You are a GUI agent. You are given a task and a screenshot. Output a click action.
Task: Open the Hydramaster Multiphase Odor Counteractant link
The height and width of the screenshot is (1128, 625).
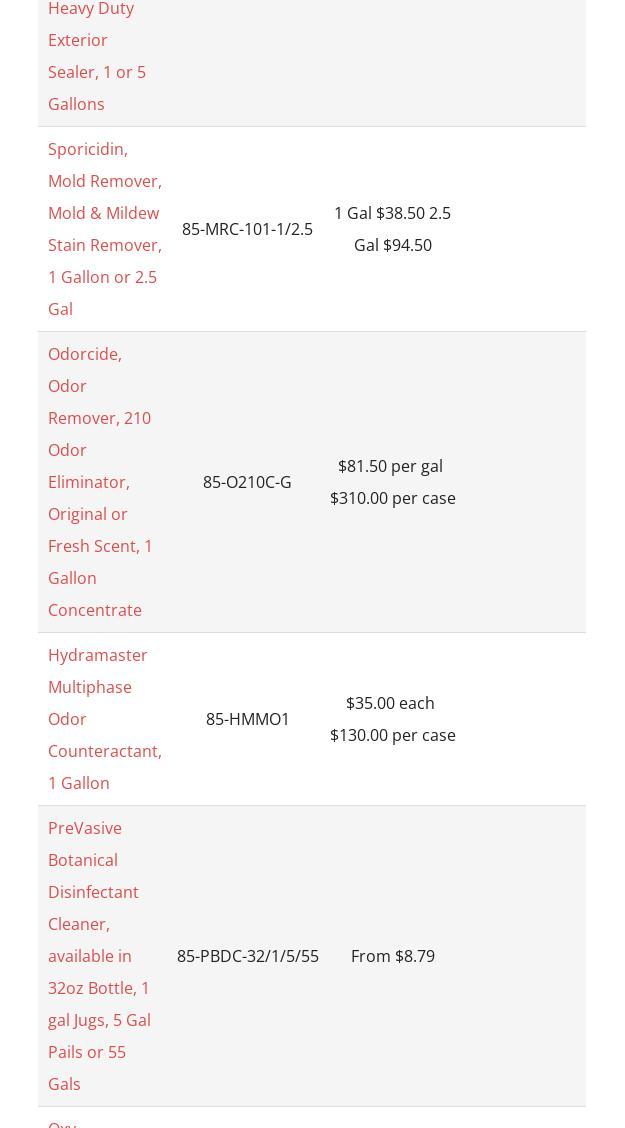pyautogui.click(x=105, y=719)
